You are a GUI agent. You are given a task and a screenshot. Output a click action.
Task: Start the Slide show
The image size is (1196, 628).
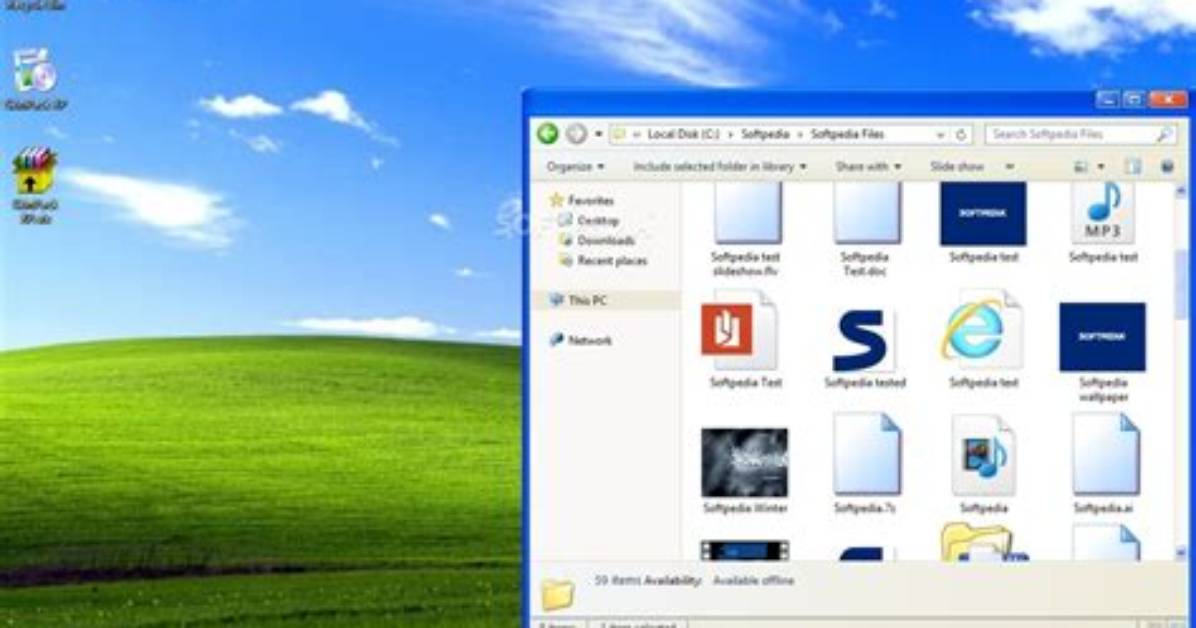(x=956, y=166)
